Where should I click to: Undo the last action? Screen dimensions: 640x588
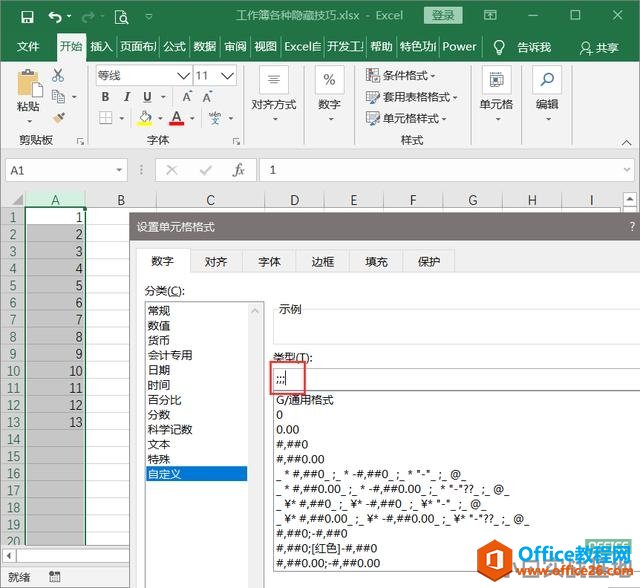(x=55, y=17)
